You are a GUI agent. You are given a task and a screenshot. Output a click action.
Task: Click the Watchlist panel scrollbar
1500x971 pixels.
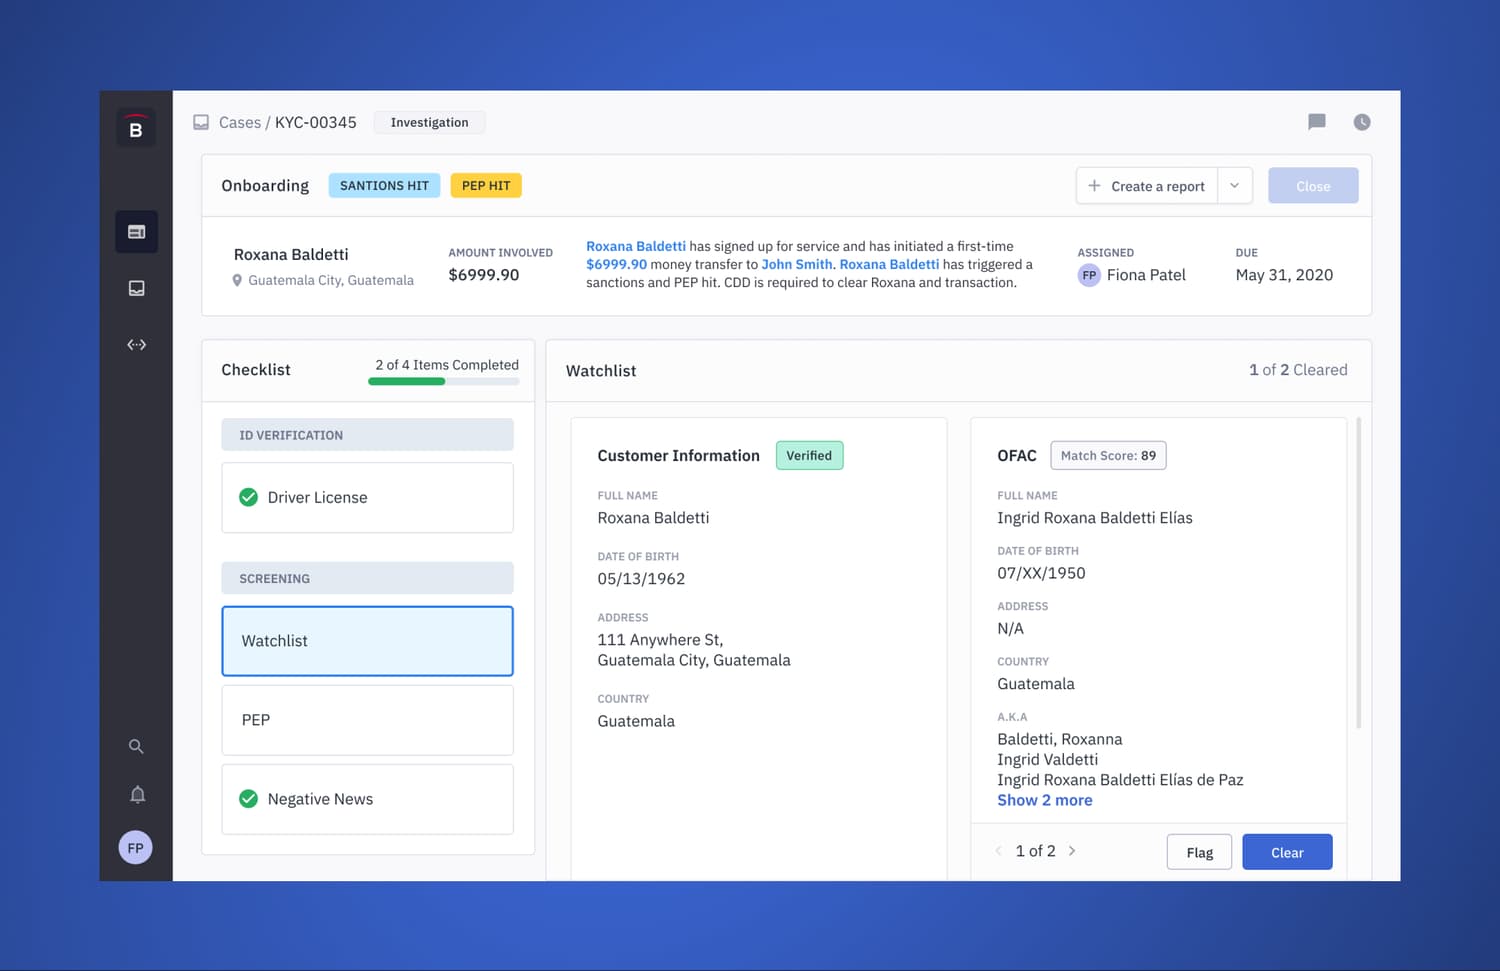point(1358,573)
